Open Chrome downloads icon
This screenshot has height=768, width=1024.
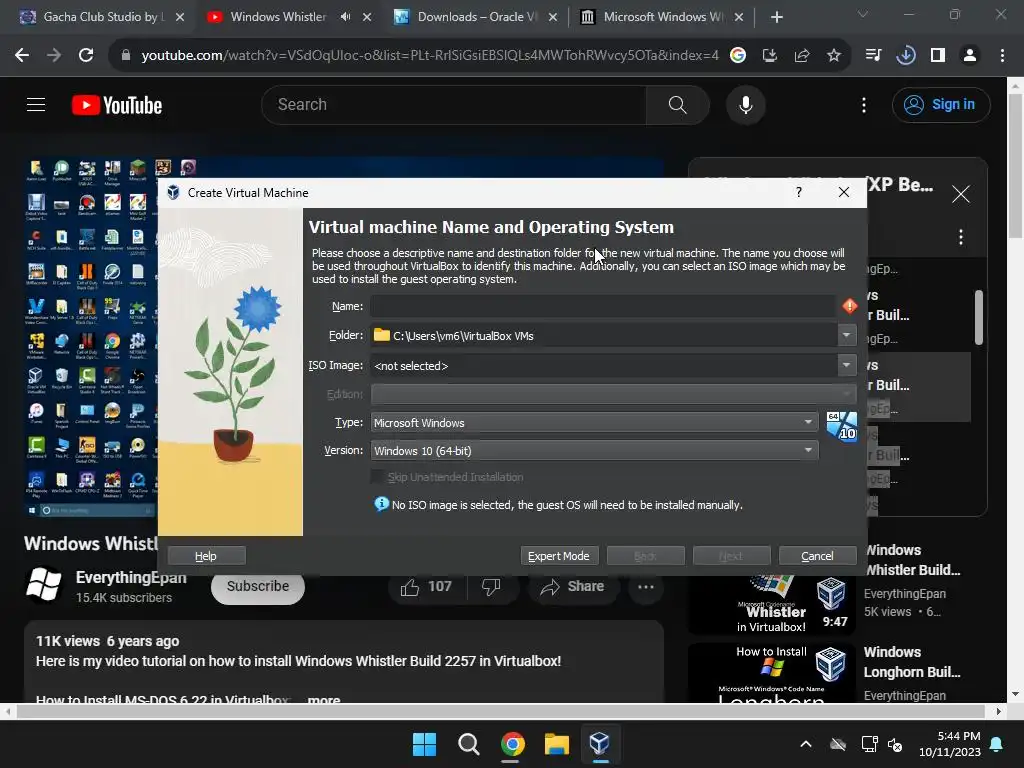tap(905, 55)
